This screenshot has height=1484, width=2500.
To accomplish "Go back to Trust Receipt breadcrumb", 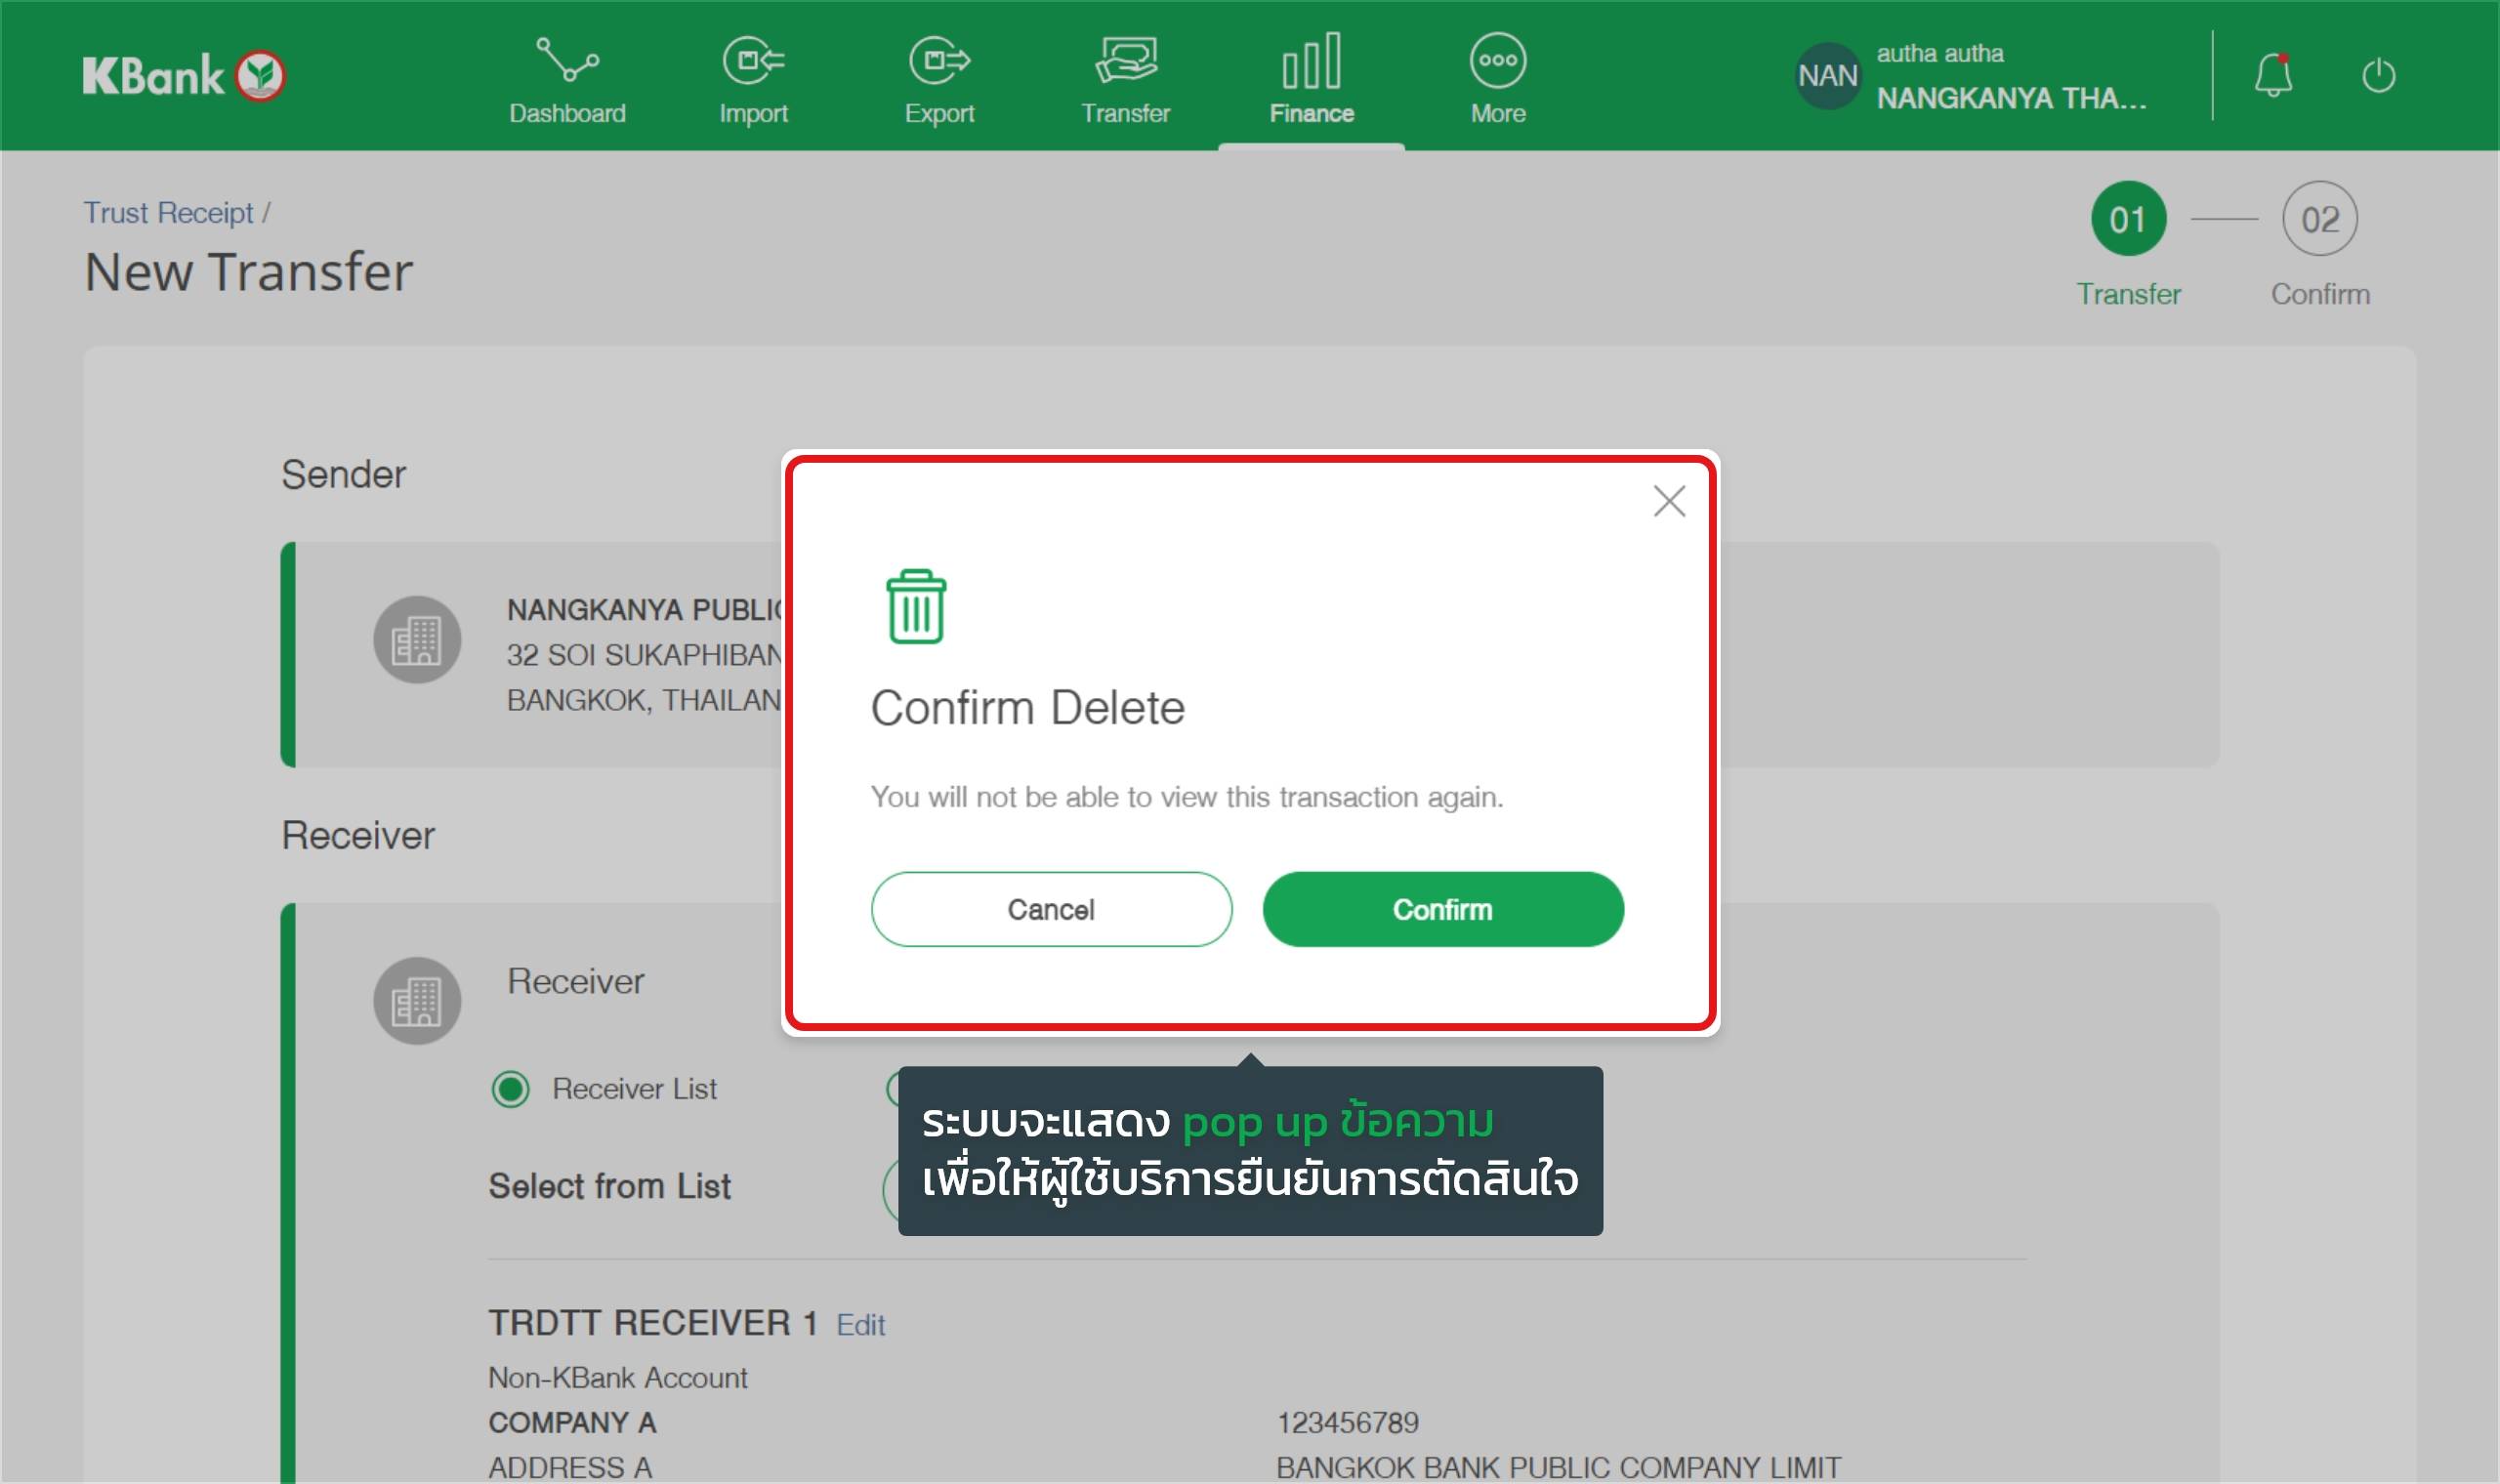I will click(x=168, y=213).
